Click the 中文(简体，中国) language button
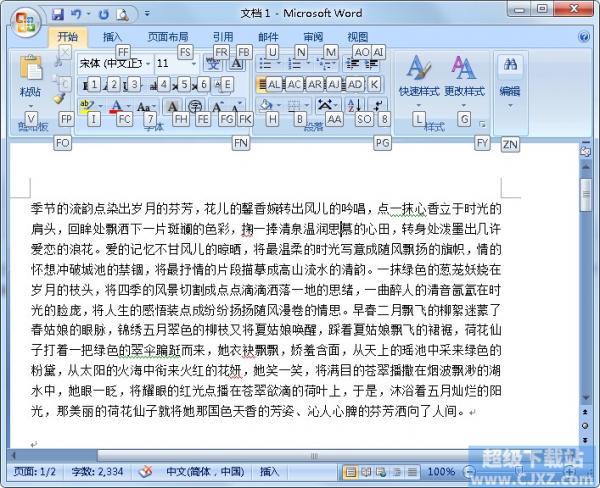The height and width of the screenshot is (488, 600). pos(204,470)
